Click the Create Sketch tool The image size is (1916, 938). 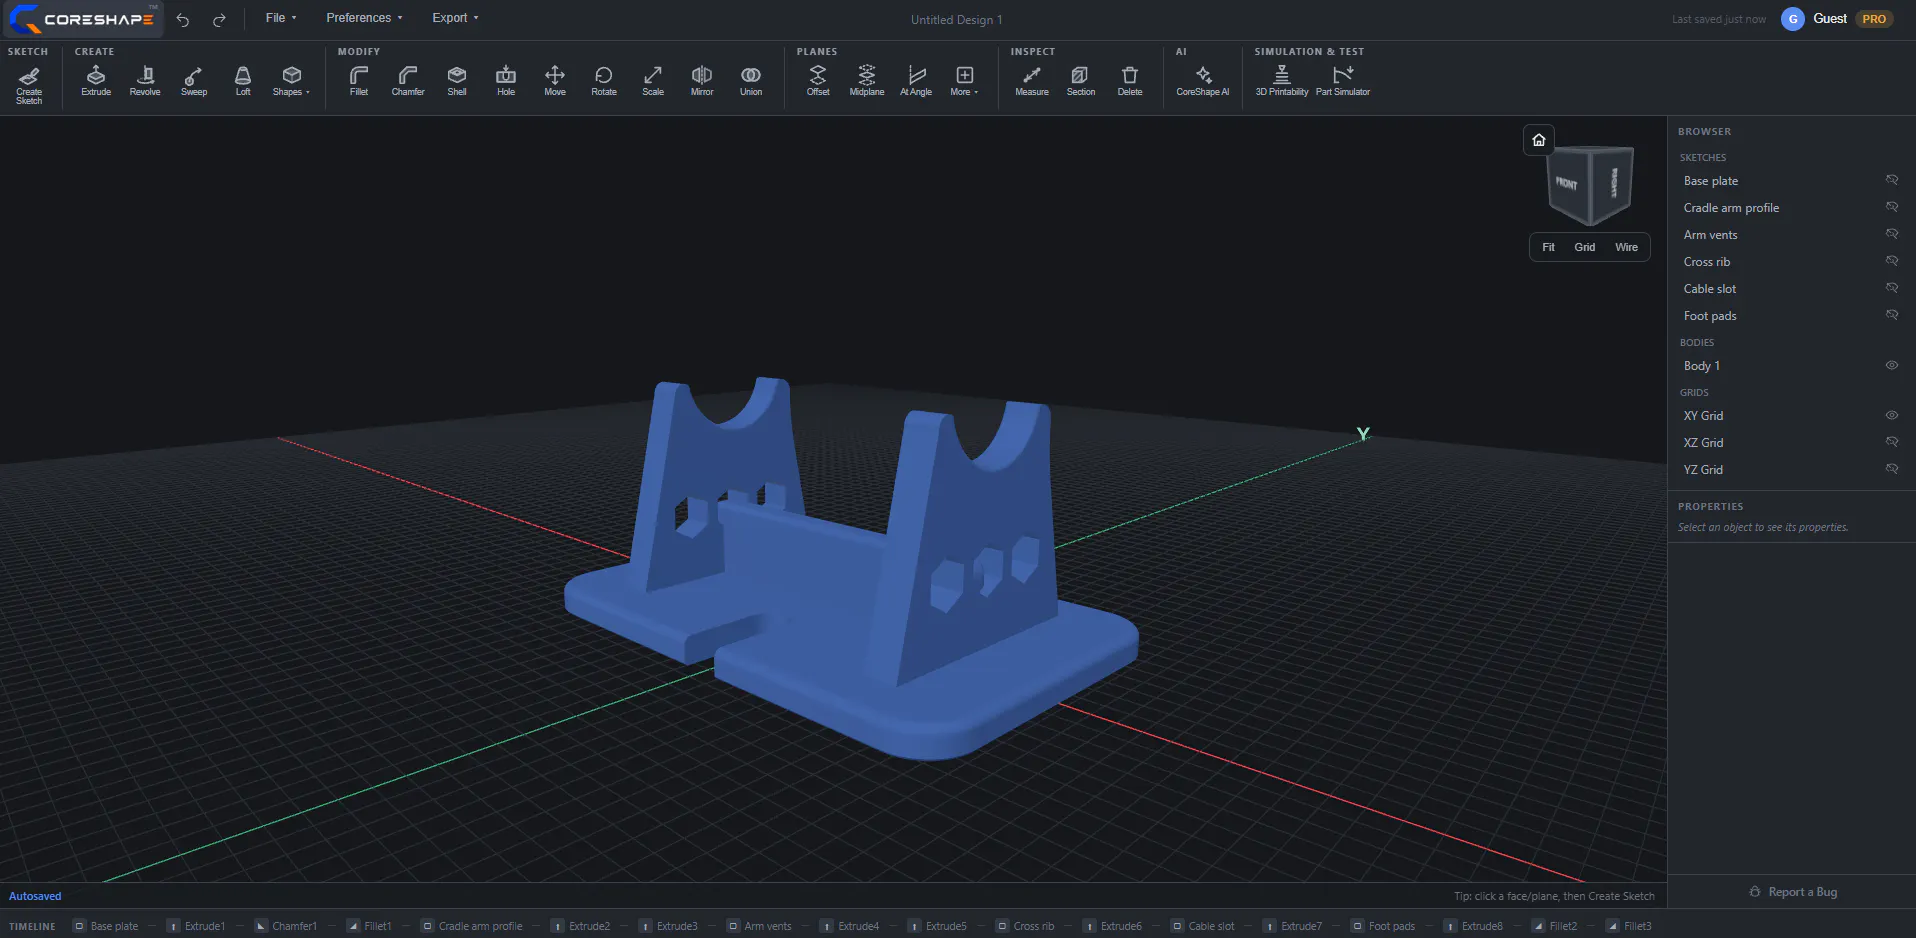[29, 84]
